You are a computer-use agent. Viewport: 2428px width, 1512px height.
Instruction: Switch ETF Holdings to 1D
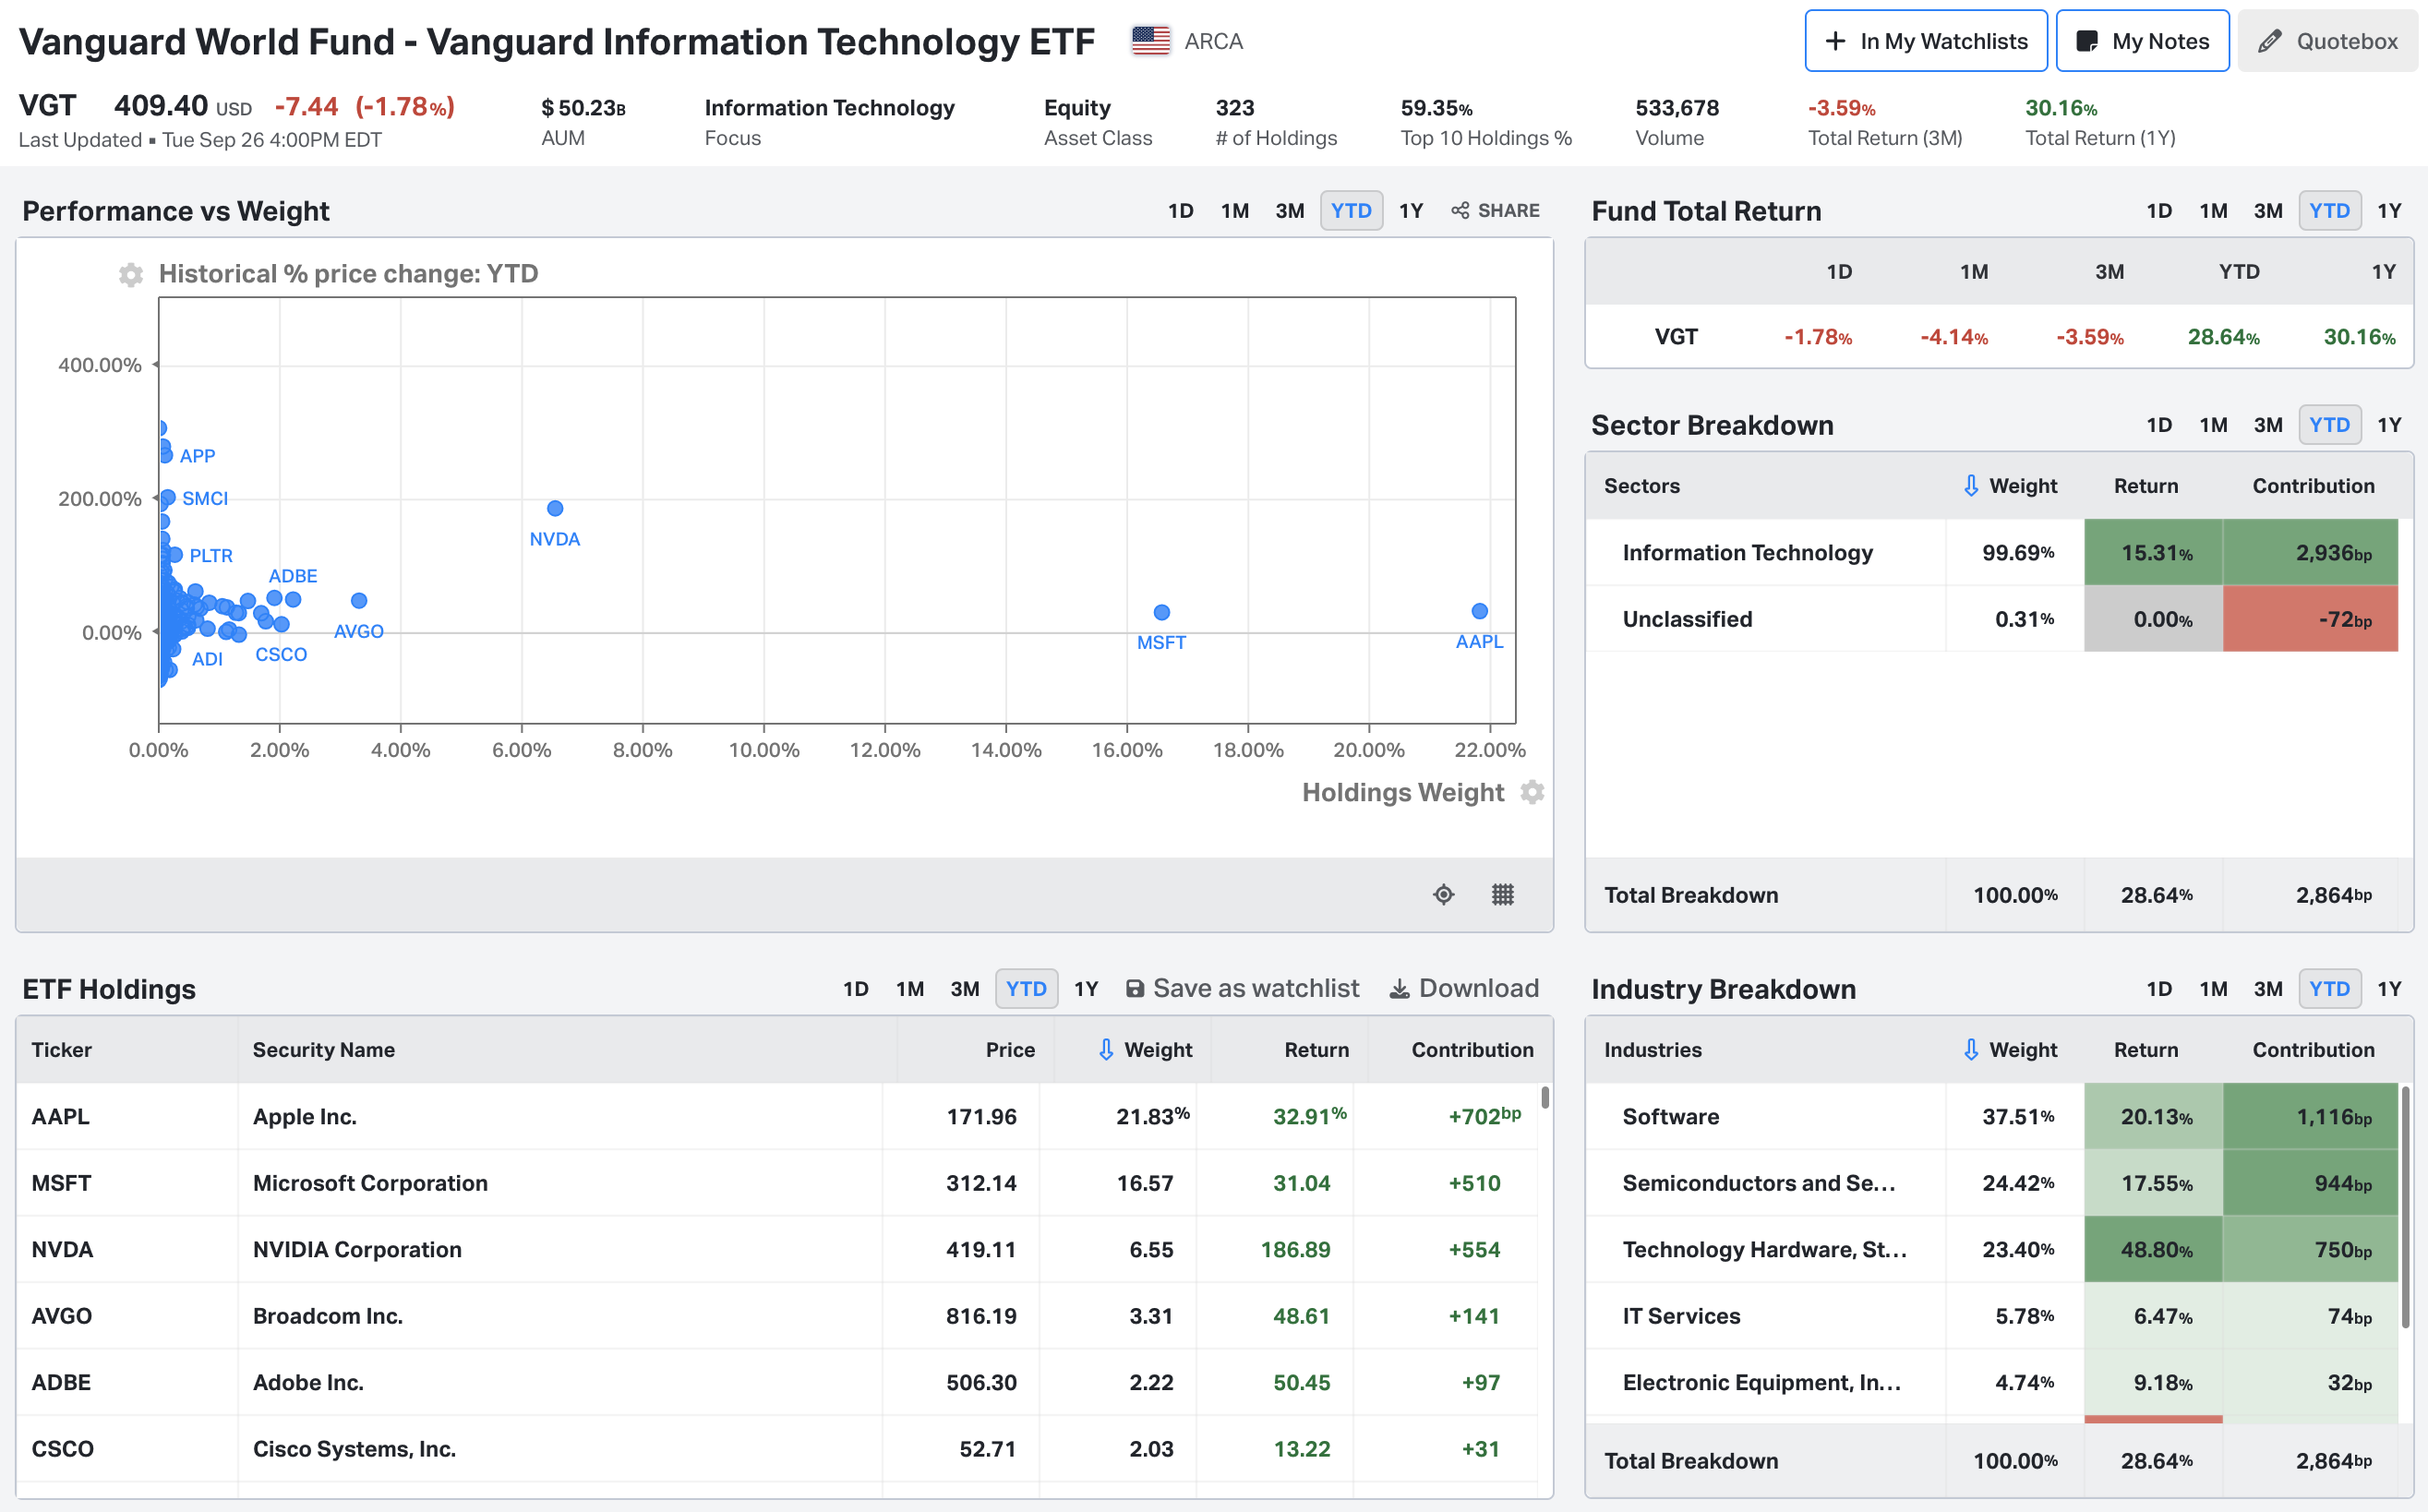pos(855,989)
